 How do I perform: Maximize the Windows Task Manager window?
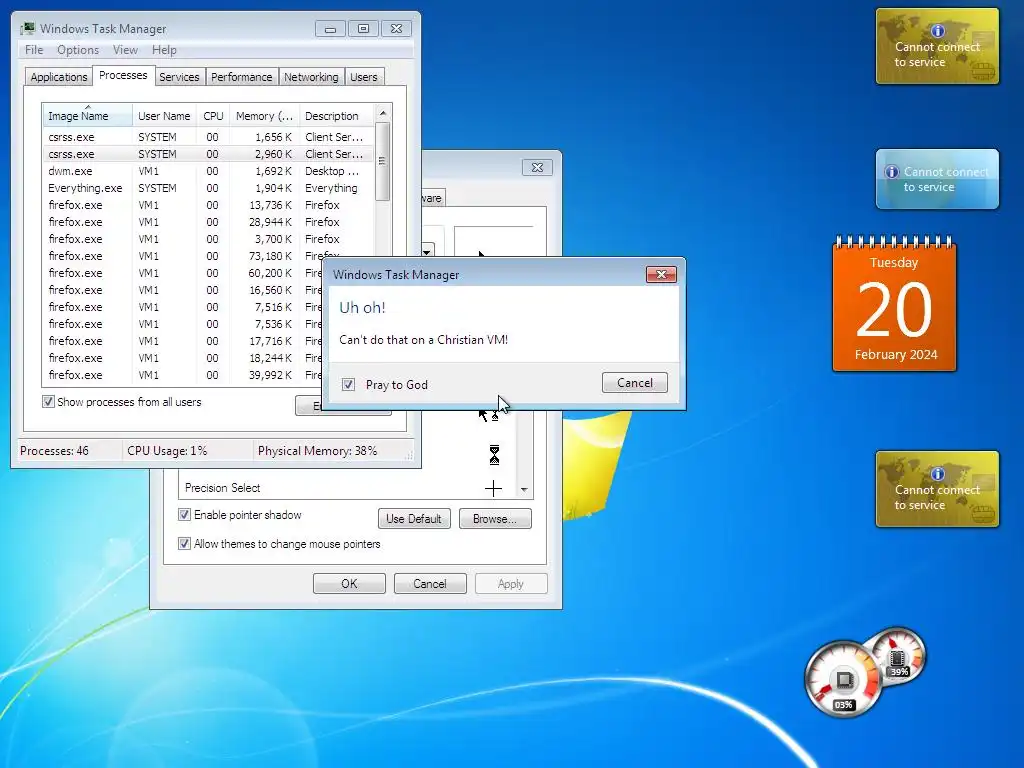pyautogui.click(x=364, y=29)
